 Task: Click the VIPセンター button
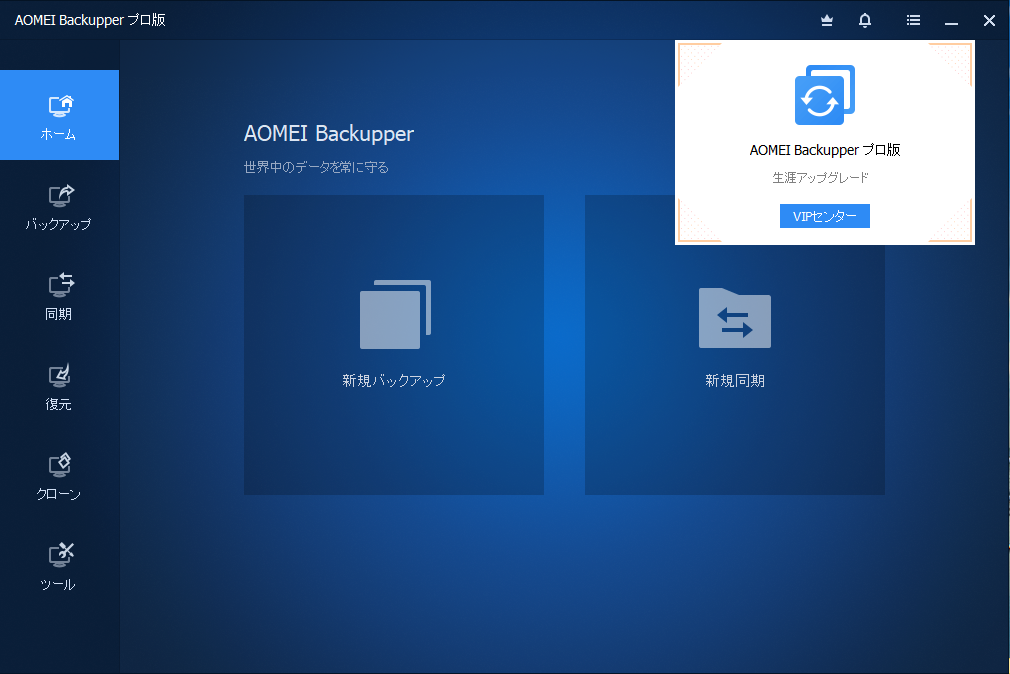824,216
